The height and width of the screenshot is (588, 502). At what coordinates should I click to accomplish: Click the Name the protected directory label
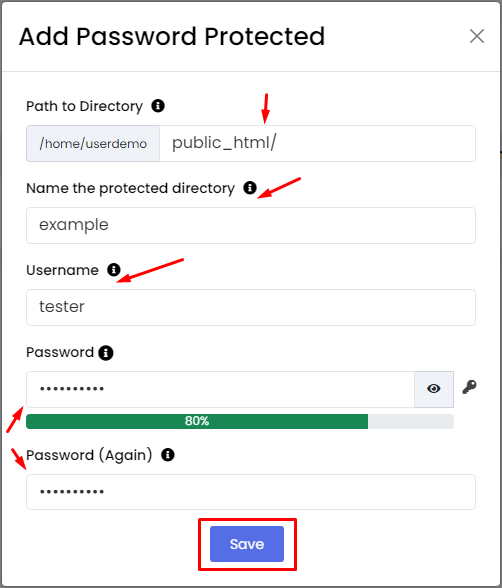point(130,188)
